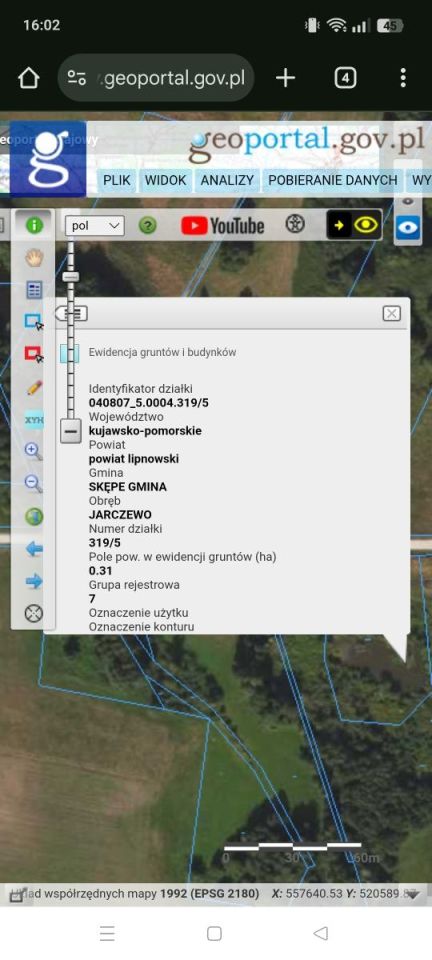Screen dimensions: 432x960
Task: Open the browser three-dot menu
Action: tap(403, 78)
